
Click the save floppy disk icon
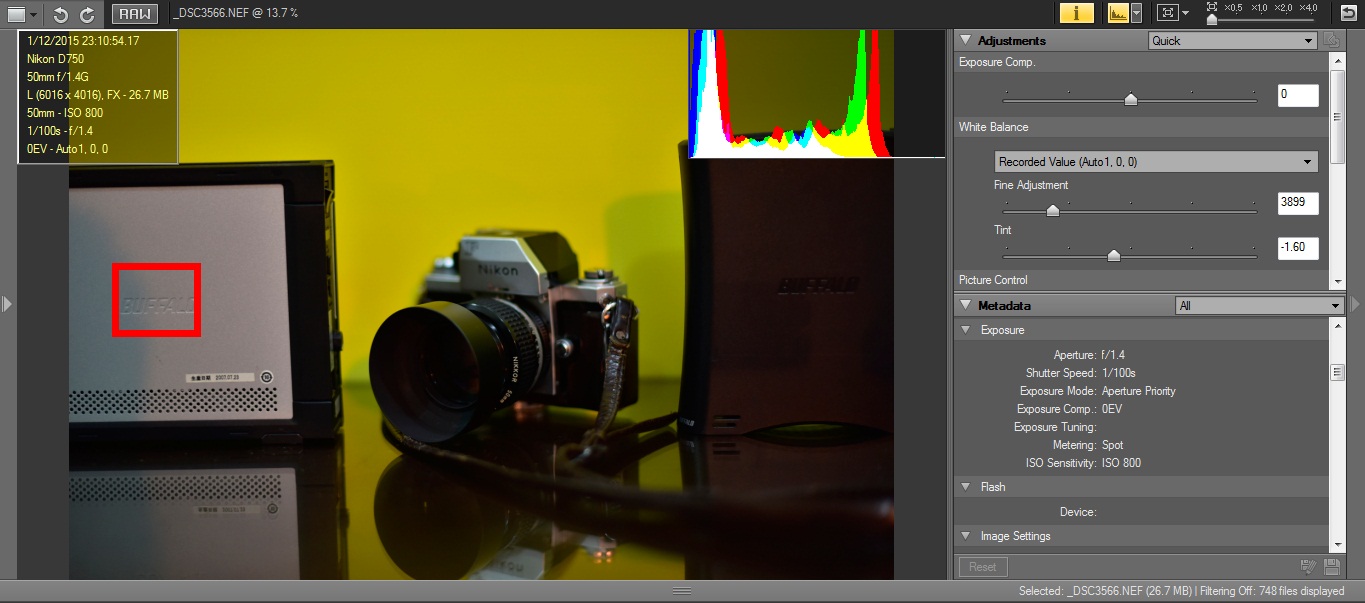(1331, 567)
